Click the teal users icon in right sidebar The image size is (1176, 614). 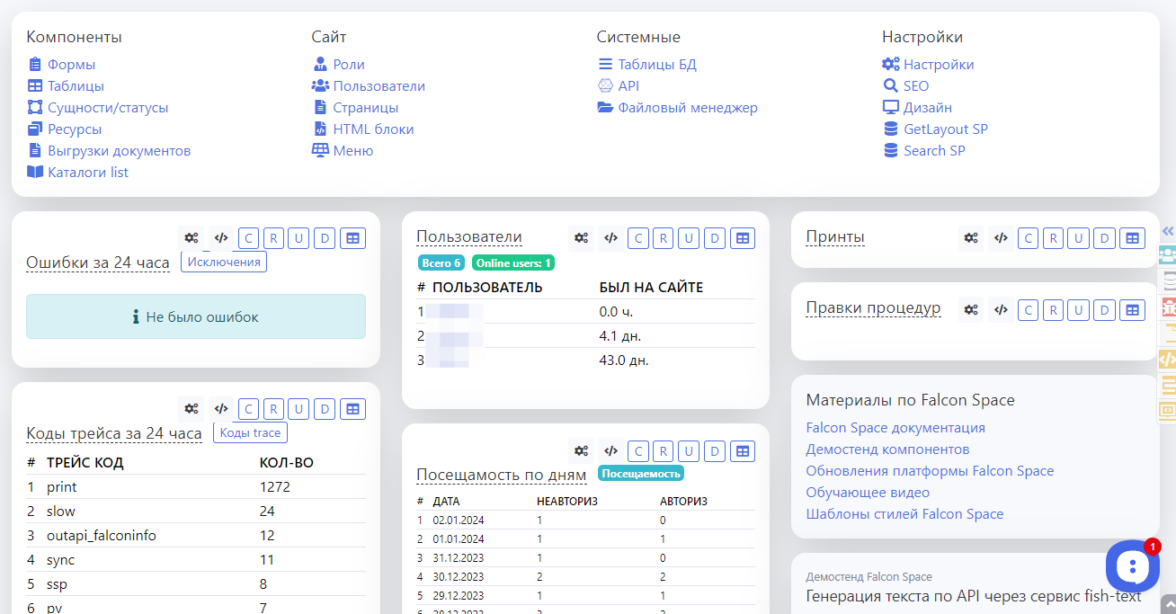[x=1166, y=256]
